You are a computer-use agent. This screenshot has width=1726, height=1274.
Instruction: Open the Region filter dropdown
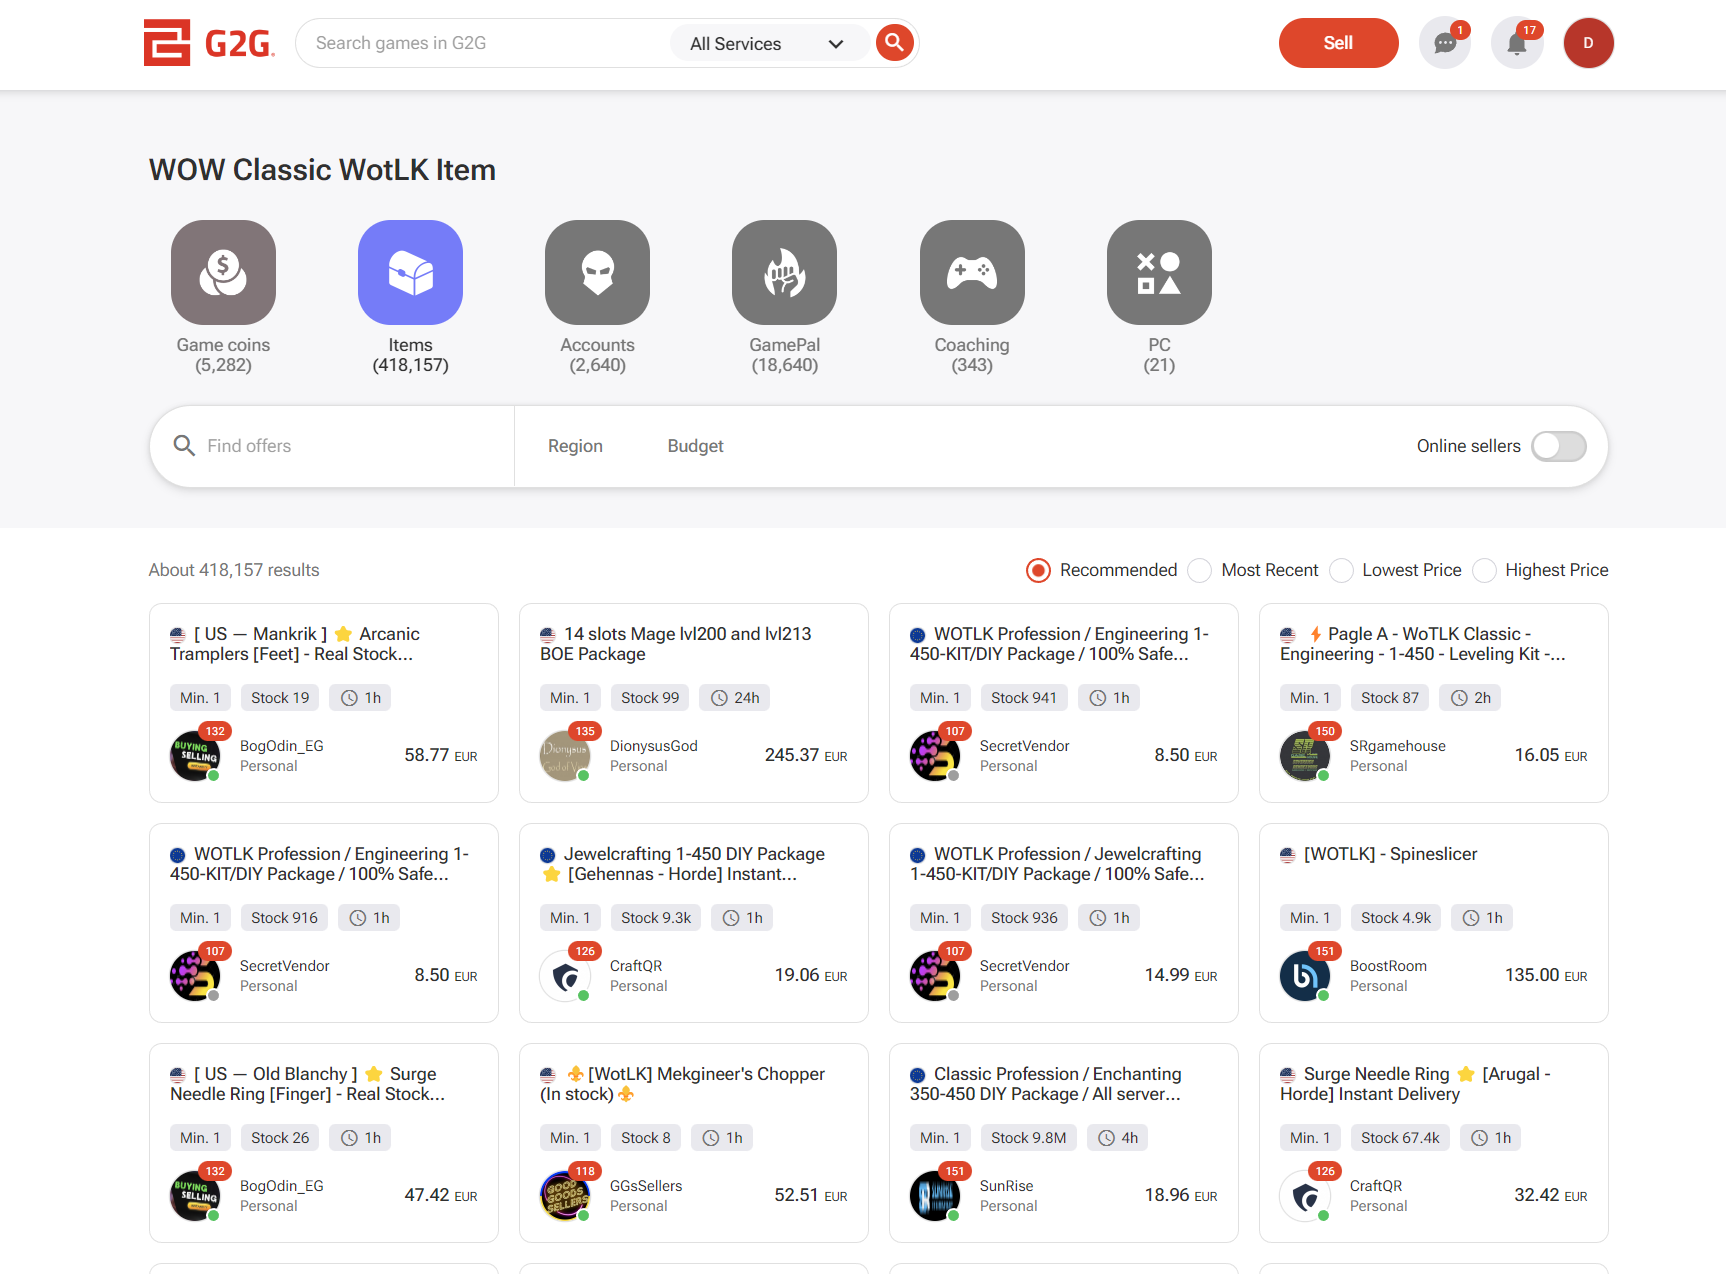[575, 446]
